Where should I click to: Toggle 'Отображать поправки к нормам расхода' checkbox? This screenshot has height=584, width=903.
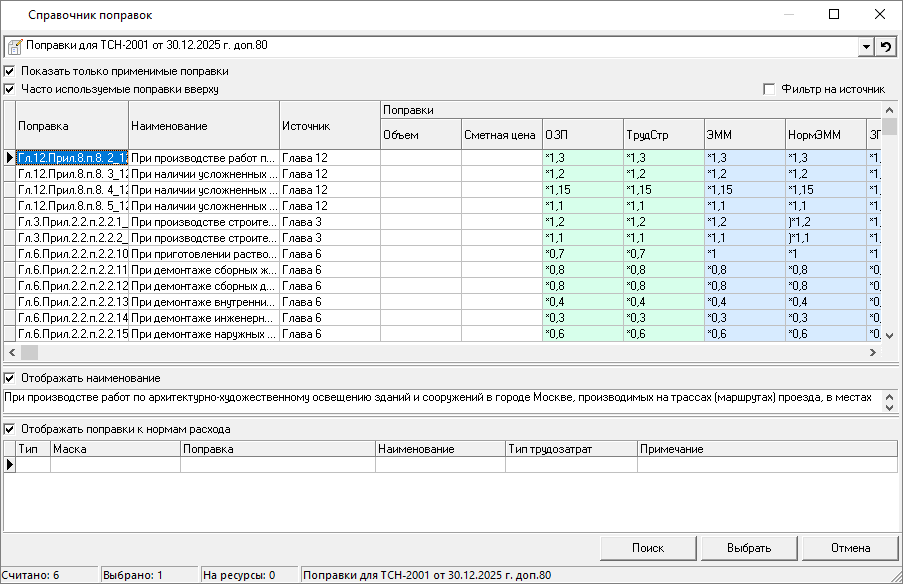(x=9, y=429)
